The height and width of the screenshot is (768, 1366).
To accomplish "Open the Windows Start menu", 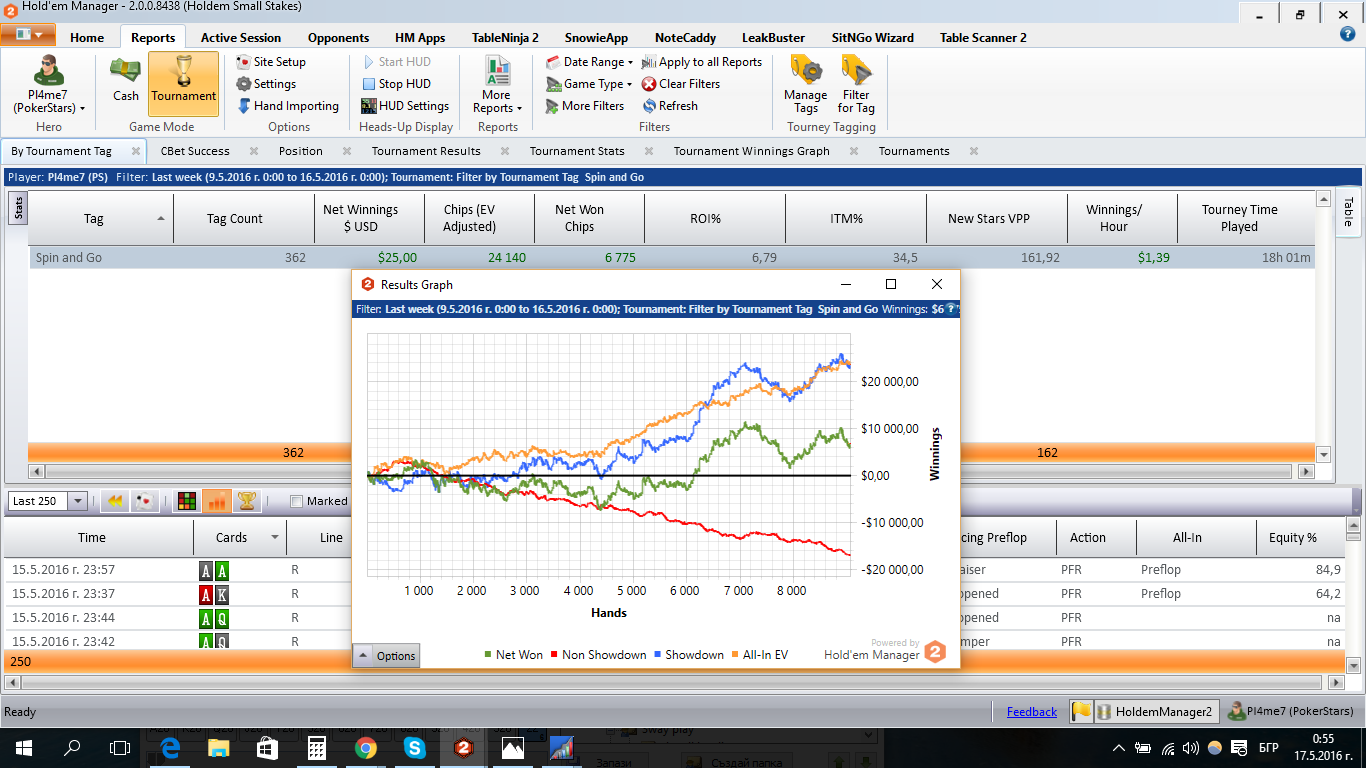I will tap(23, 747).
